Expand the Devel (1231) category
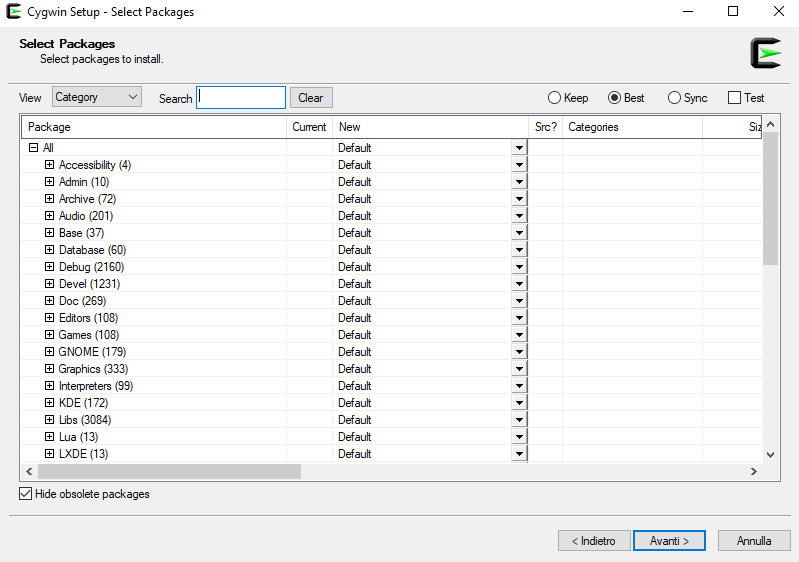The height and width of the screenshot is (562, 799). point(49,284)
